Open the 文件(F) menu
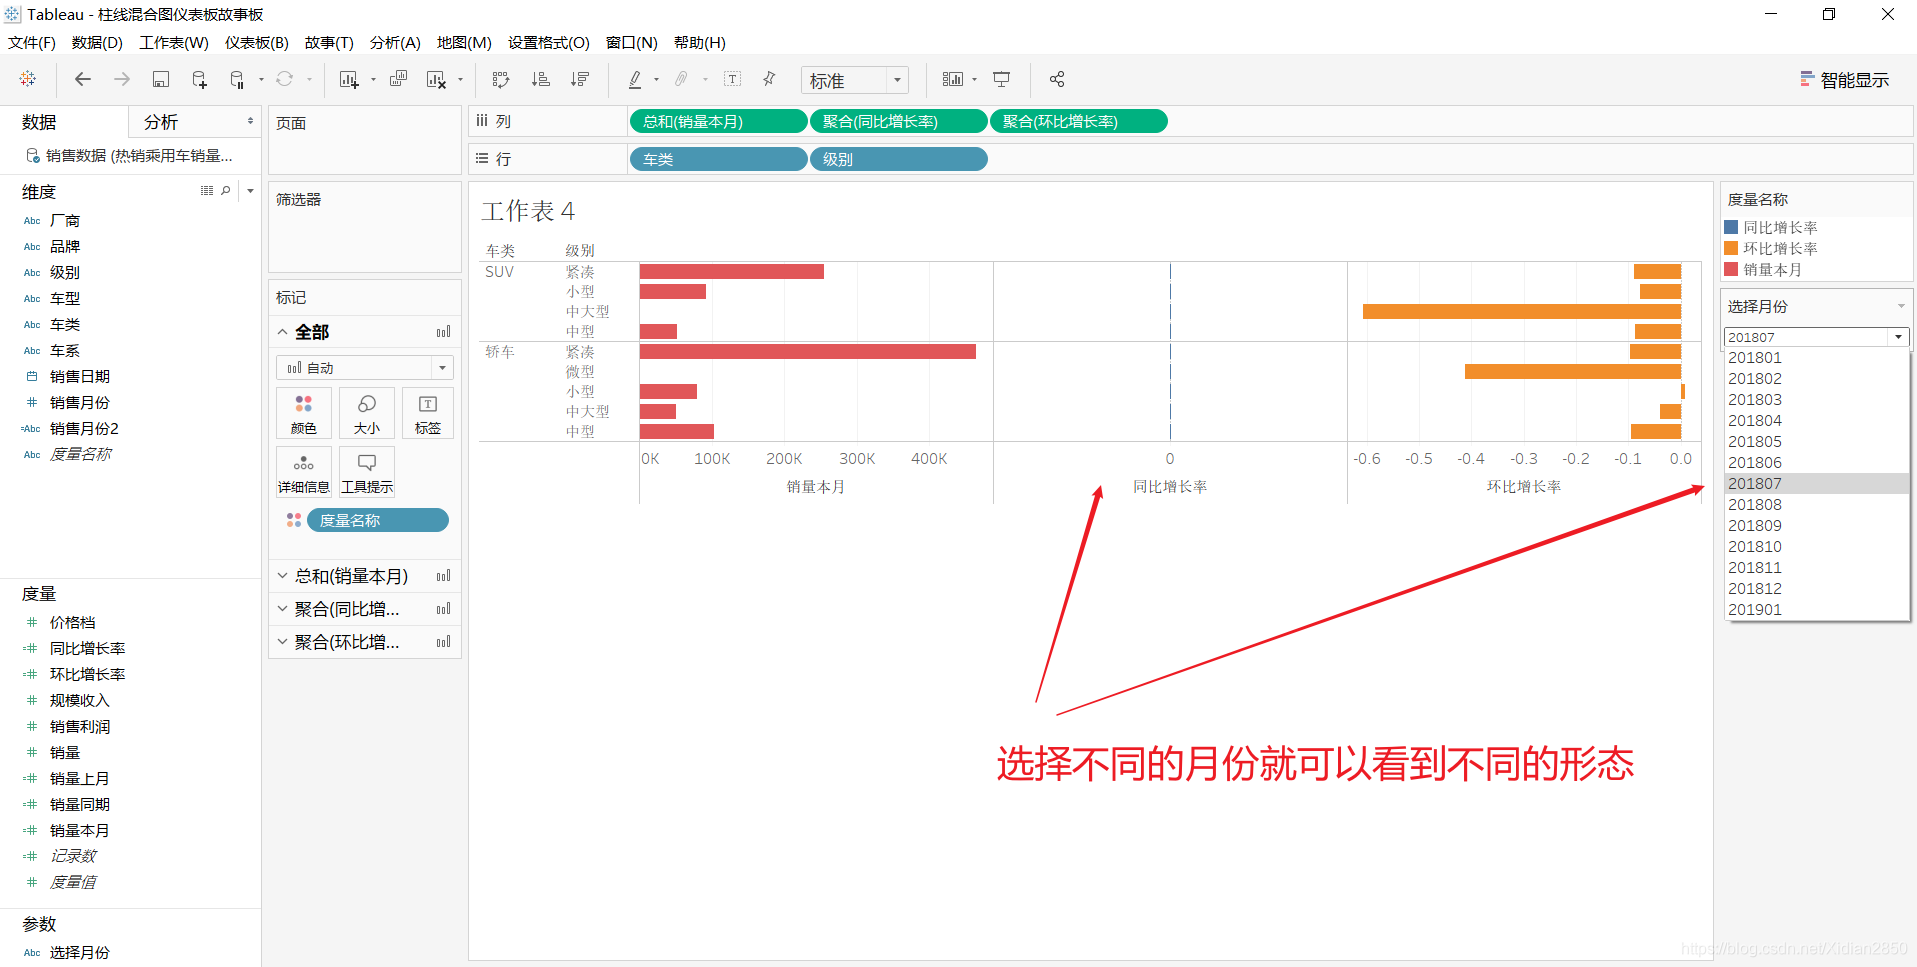1917x967 pixels. [32, 42]
